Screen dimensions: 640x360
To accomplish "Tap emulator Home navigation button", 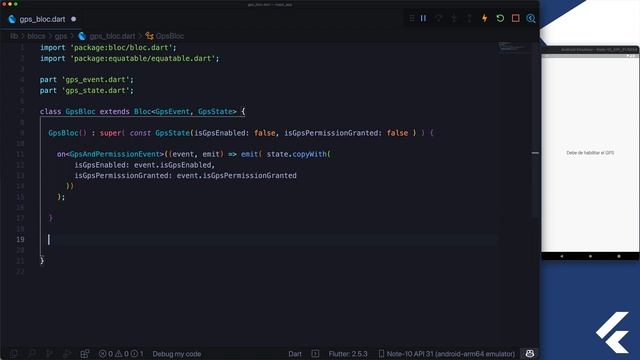I will point(590,256).
